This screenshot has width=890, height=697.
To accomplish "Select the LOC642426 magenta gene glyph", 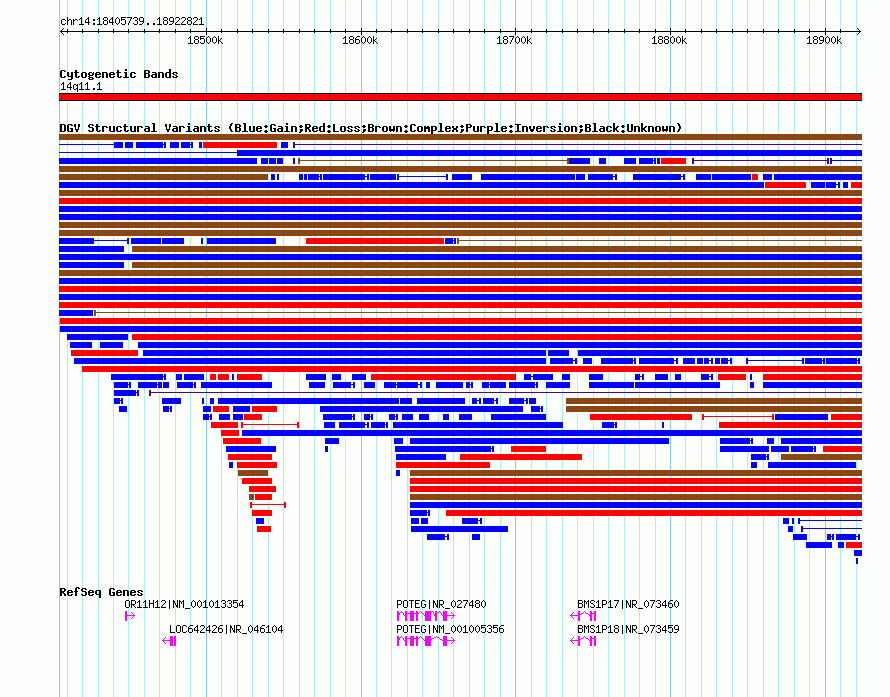I will click(169, 641).
